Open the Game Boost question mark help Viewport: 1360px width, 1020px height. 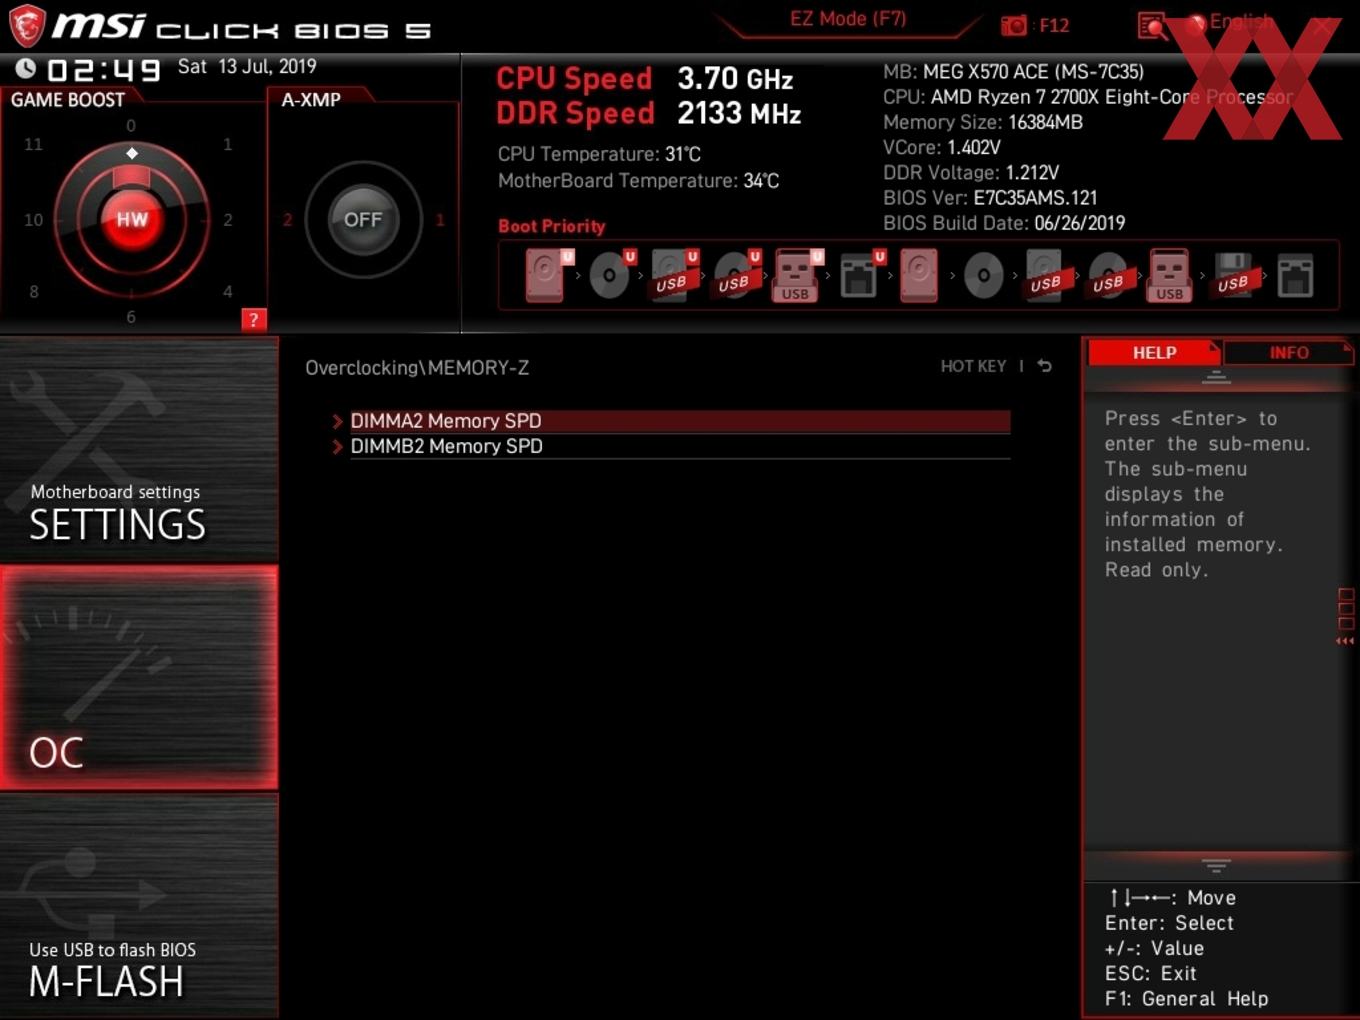coord(254,320)
